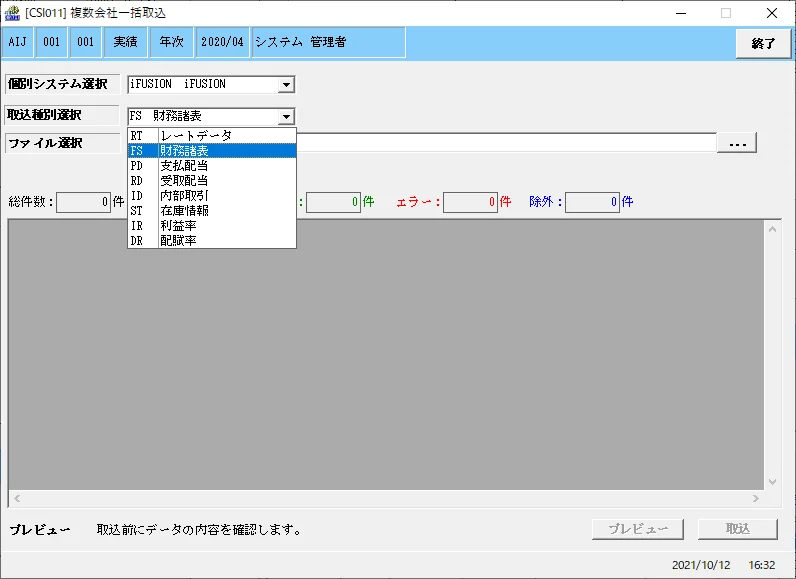Select RT レートデータ from list
Image resolution: width=796 pixels, height=579 pixels.
(212, 135)
